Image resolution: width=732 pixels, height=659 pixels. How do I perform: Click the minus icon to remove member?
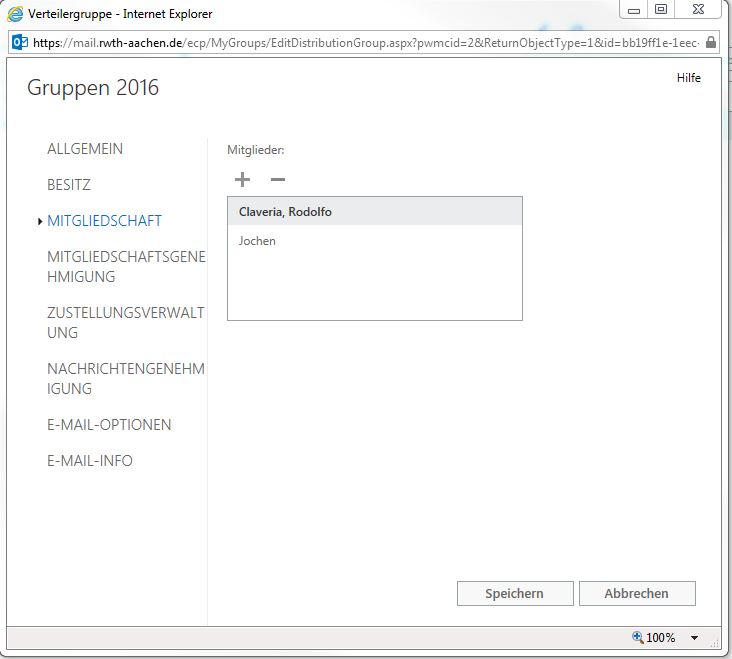coord(278,180)
